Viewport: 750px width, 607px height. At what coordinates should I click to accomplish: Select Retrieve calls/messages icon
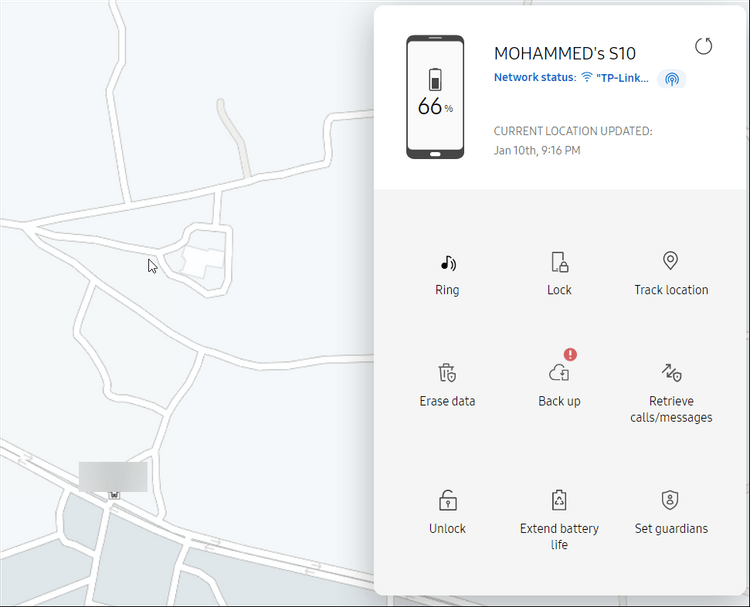point(671,373)
